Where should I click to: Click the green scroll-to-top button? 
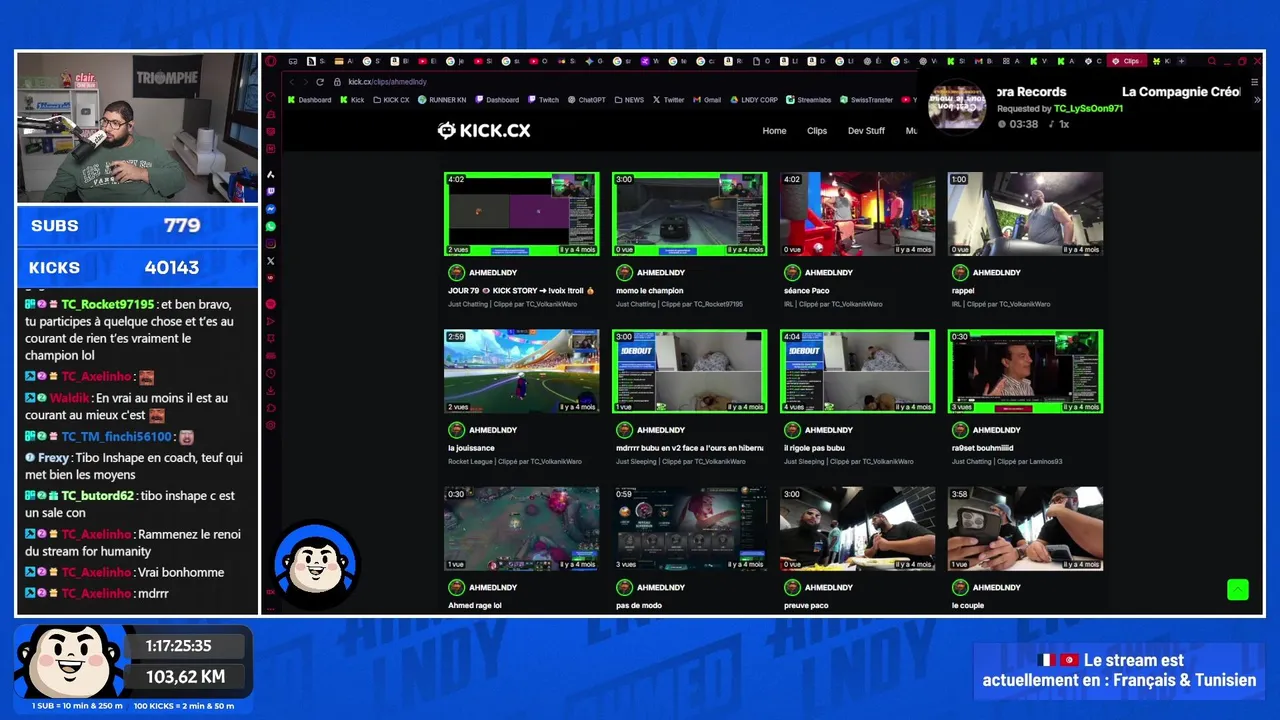click(x=1238, y=590)
